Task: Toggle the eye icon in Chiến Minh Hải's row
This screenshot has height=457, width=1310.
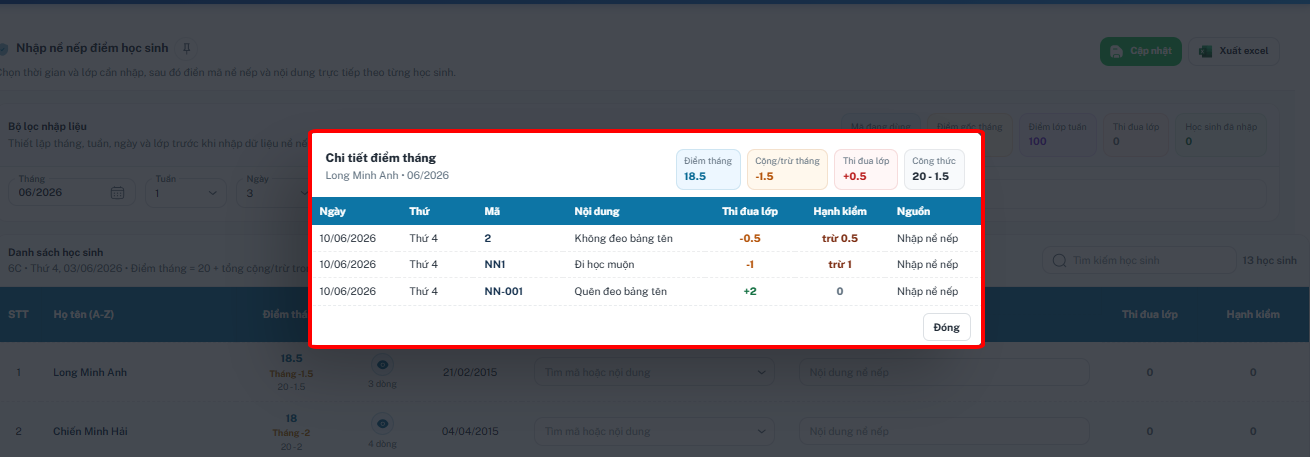Action: click(x=383, y=424)
